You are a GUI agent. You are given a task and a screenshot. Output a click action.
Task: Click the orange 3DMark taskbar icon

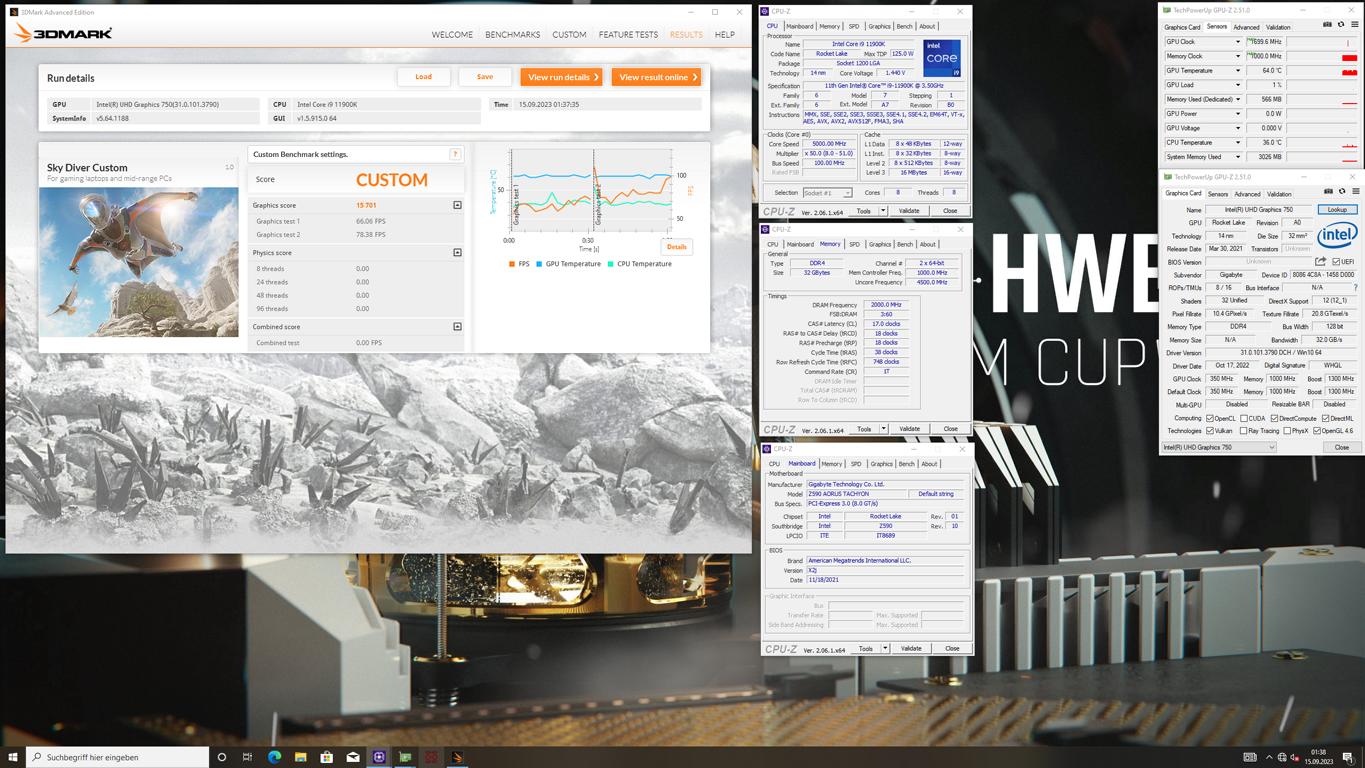point(457,757)
